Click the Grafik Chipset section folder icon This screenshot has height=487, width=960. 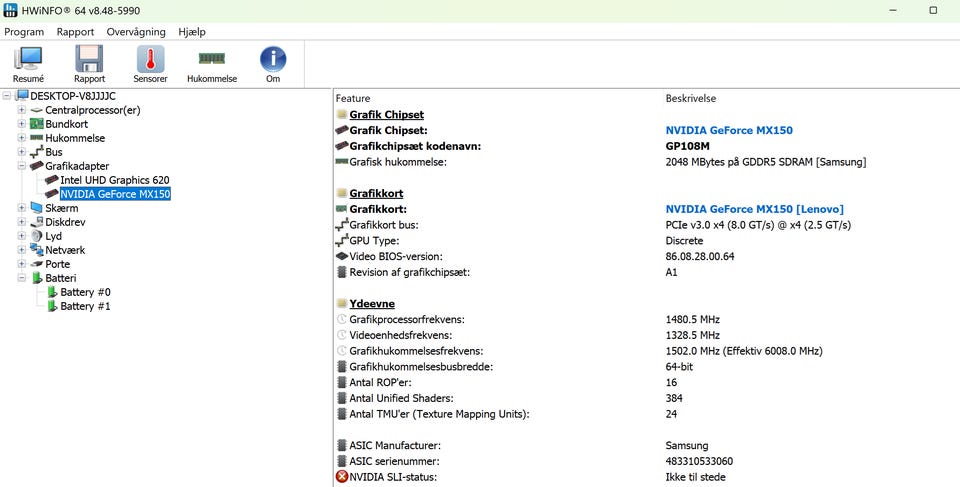pyautogui.click(x=342, y=115)
